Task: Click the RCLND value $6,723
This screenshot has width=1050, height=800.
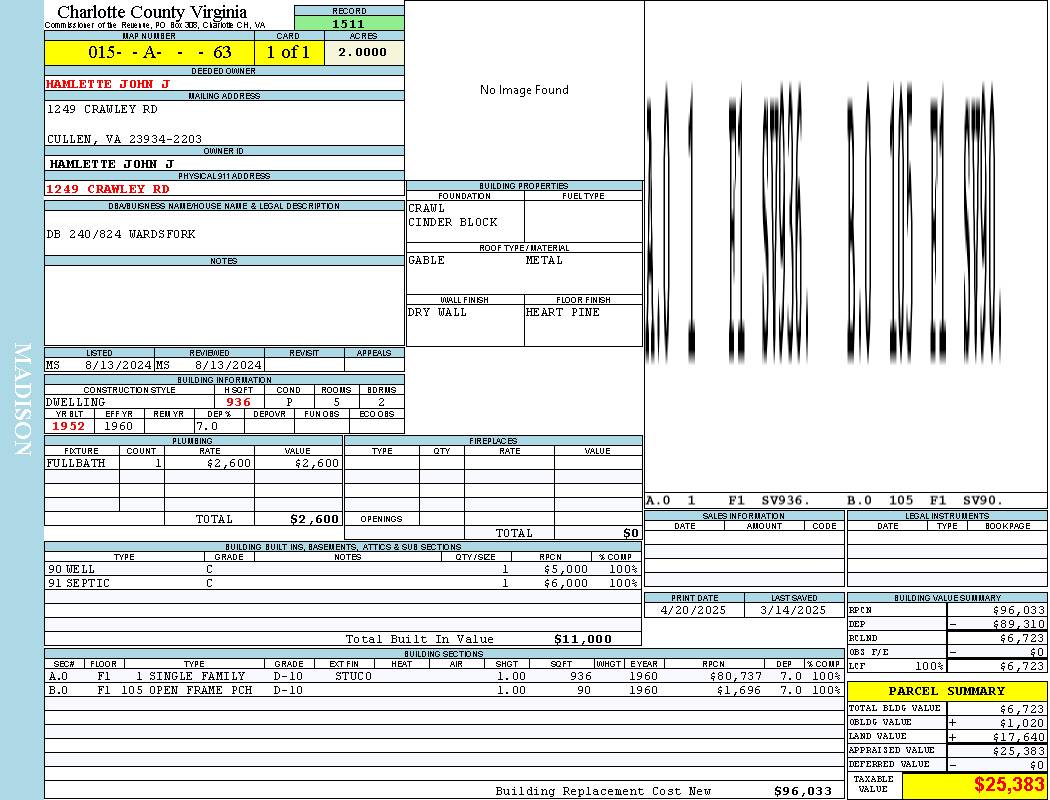Action: click(1023, 638)
